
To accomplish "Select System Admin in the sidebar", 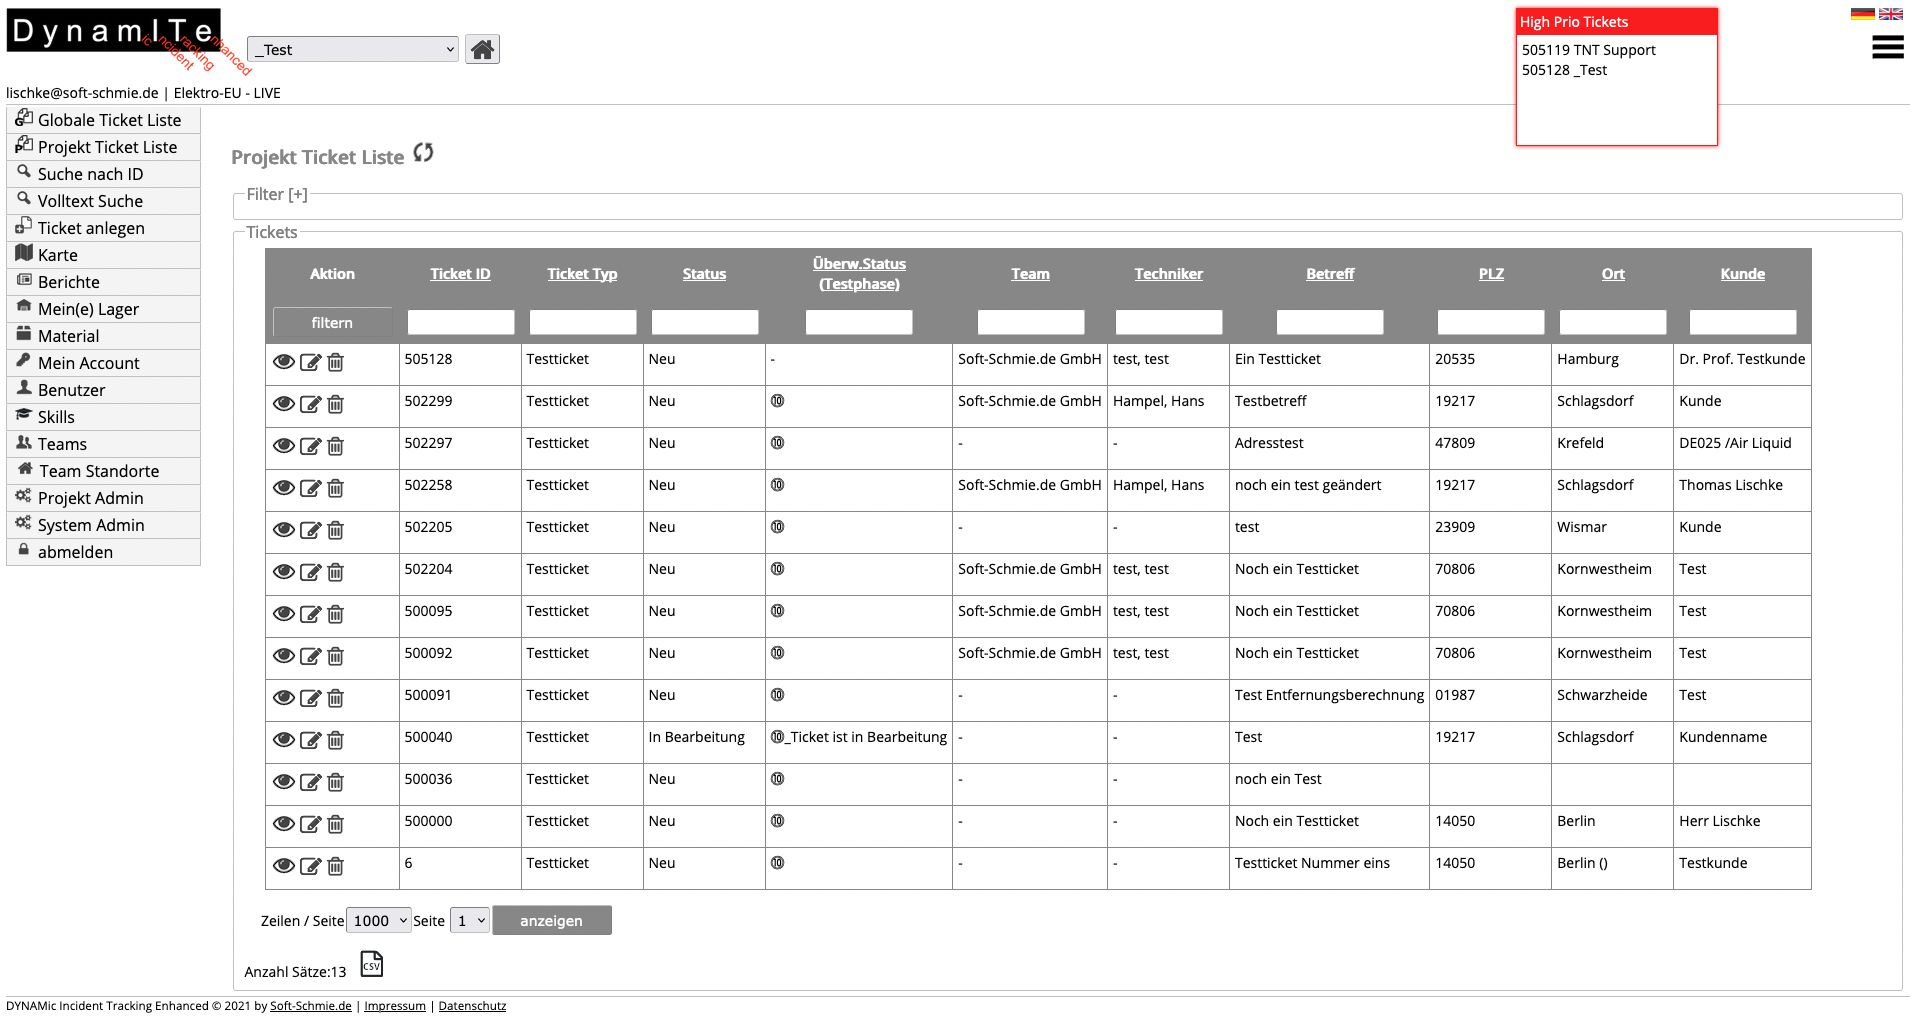I will coord(91,524).
